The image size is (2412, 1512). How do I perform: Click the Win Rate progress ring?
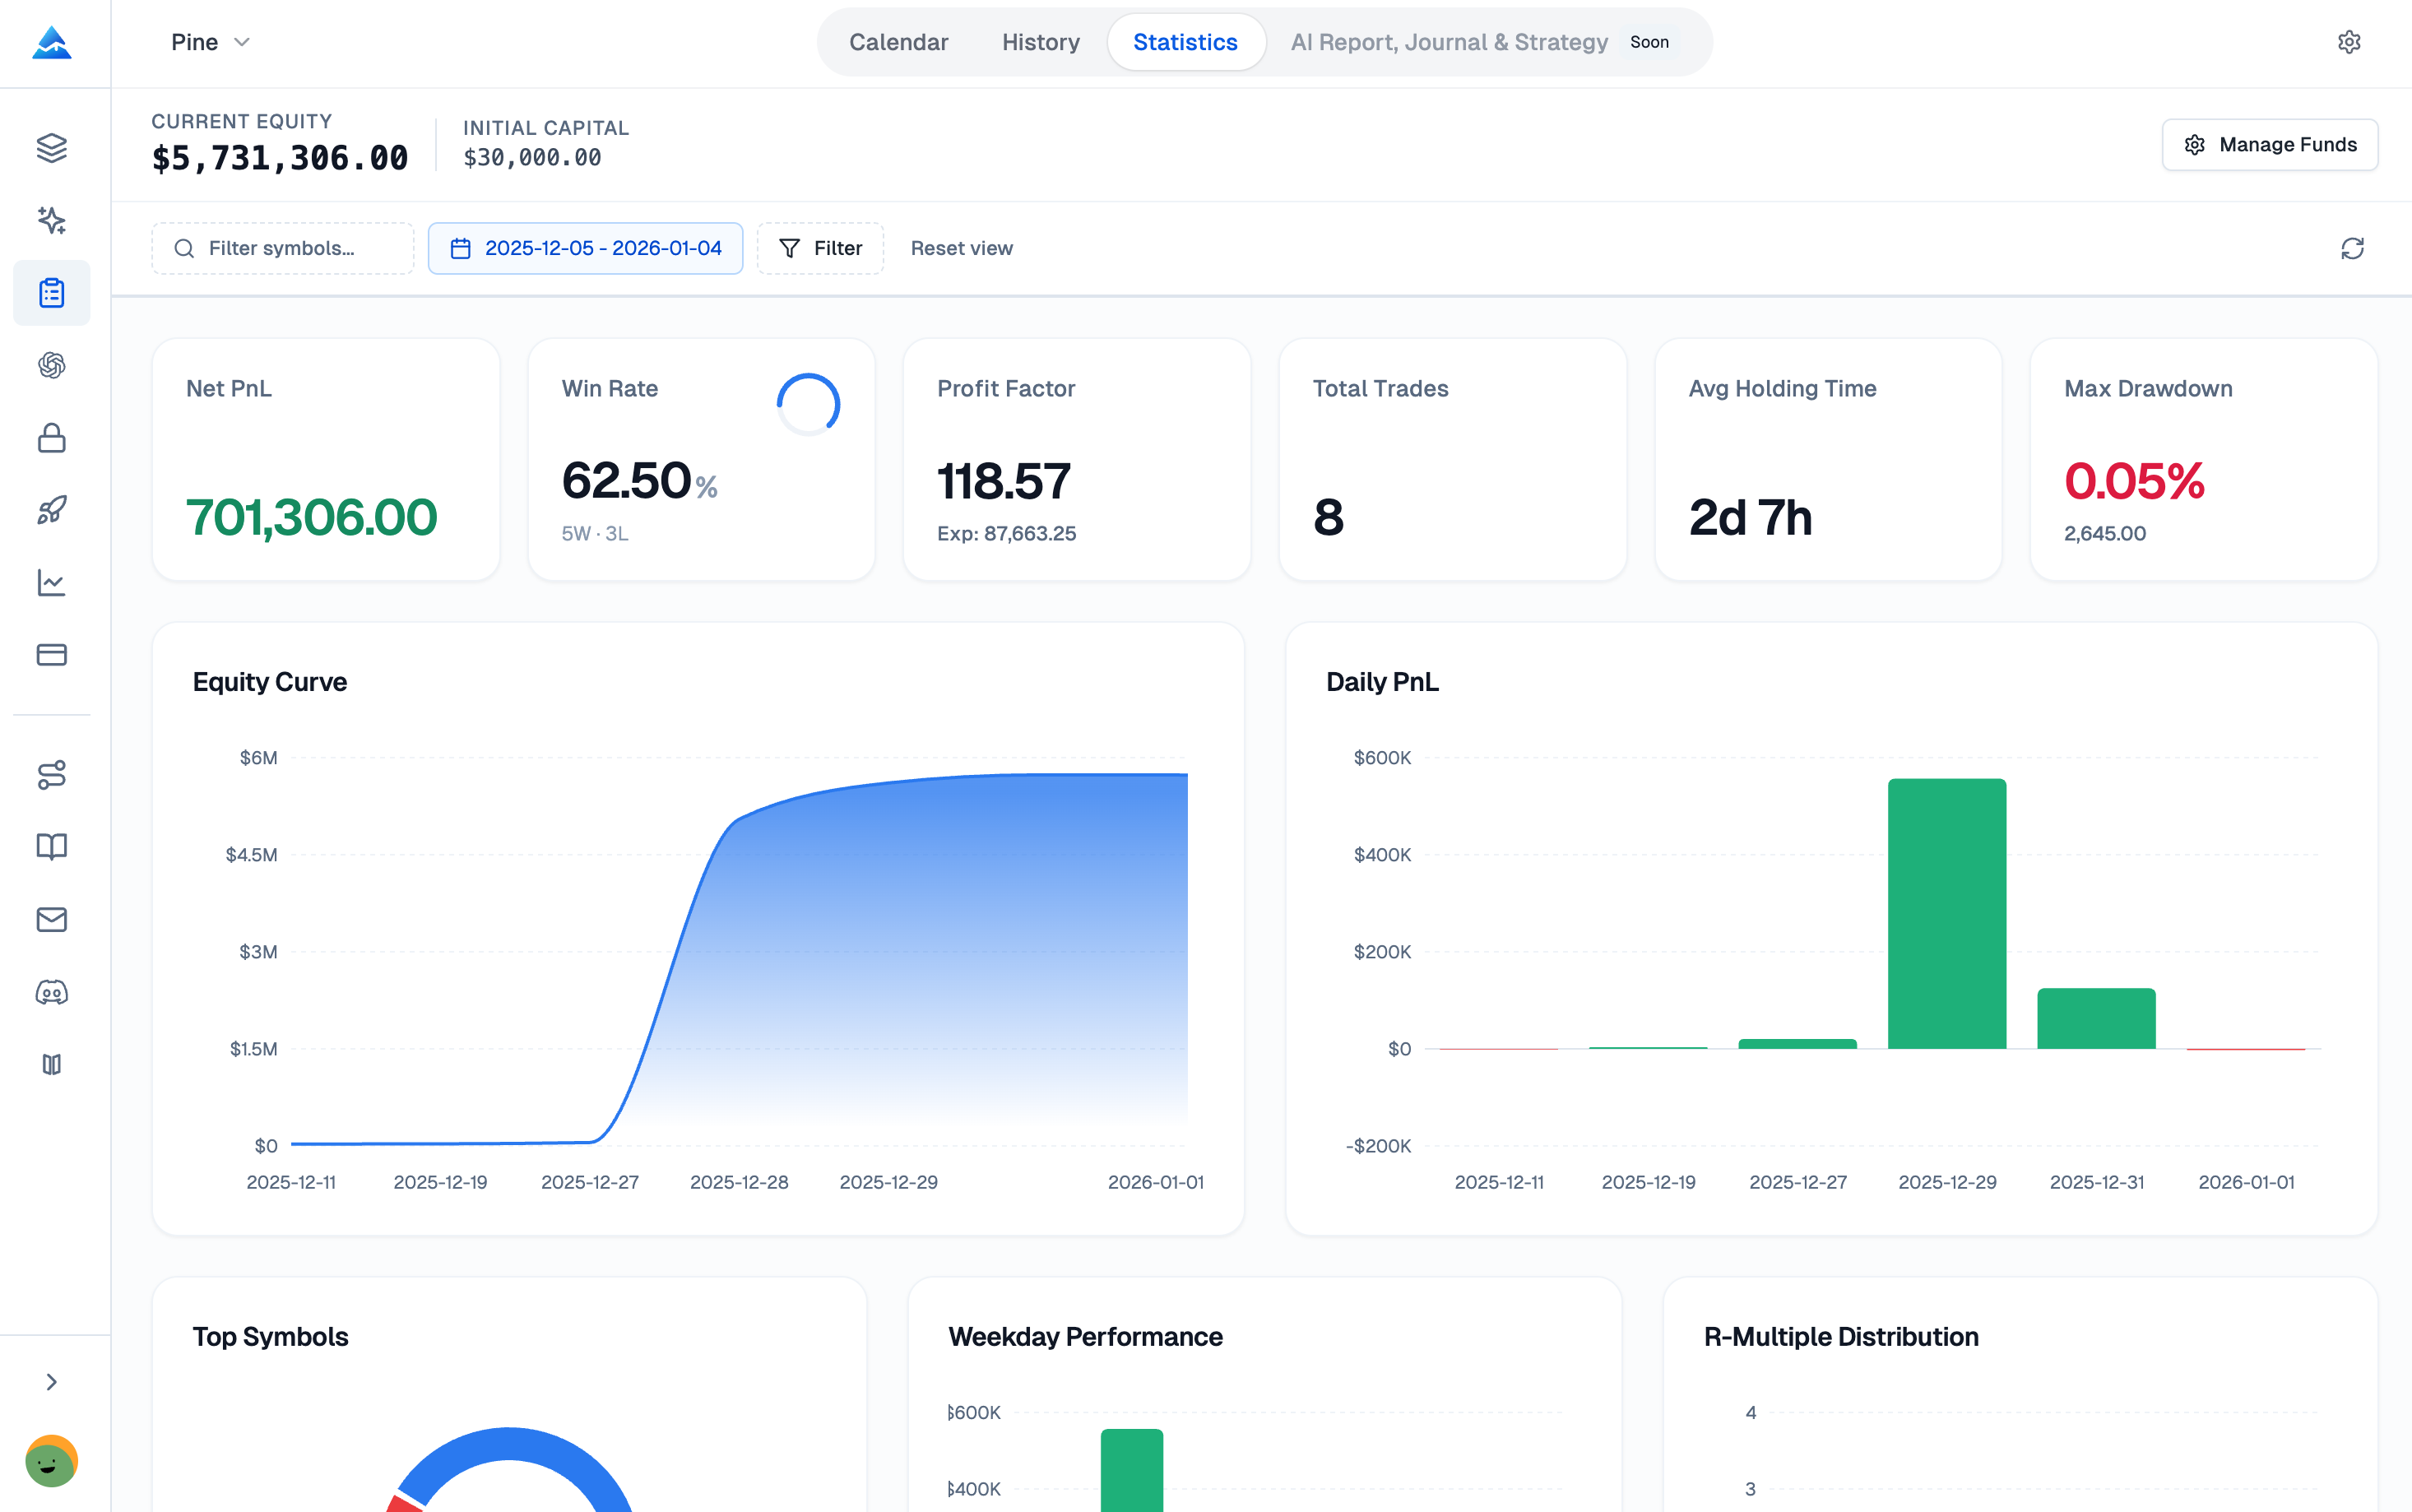pyautogui.click(x=807, y=404)
